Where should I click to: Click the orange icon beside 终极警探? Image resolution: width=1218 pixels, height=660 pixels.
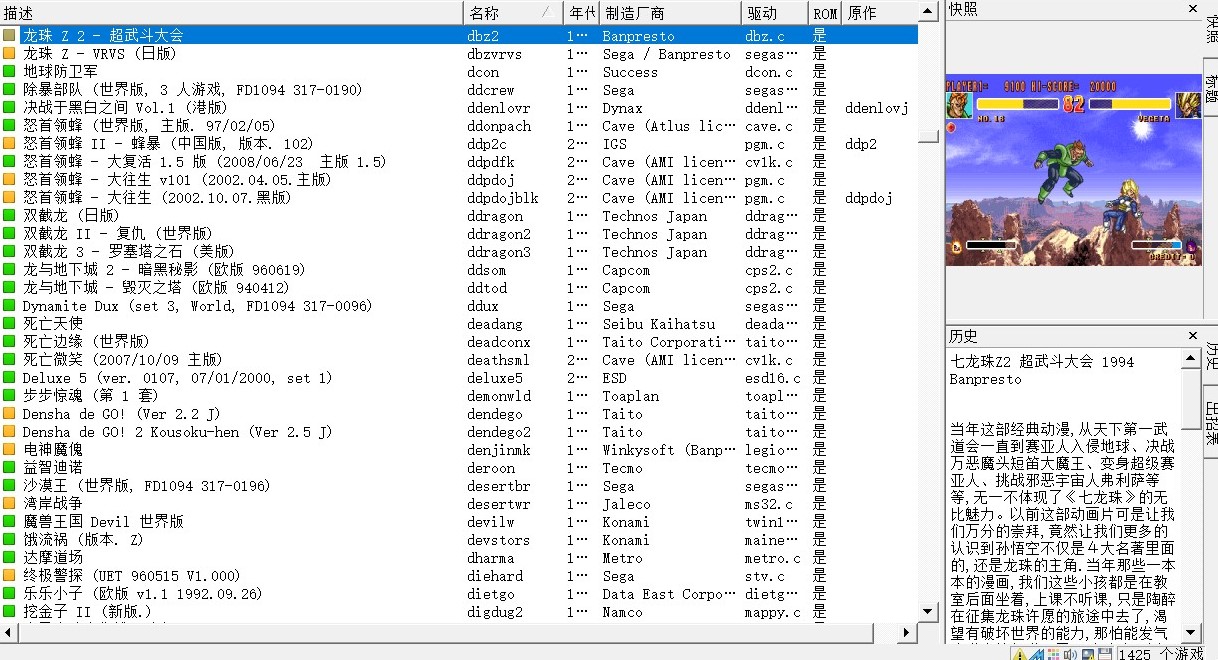[x=10, y=576]
